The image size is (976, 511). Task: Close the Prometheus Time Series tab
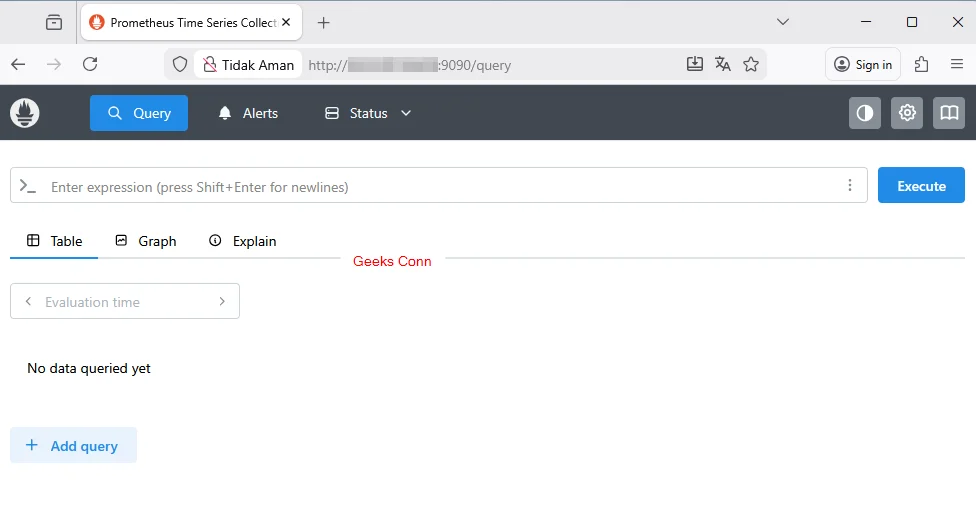tap(286, 22)
